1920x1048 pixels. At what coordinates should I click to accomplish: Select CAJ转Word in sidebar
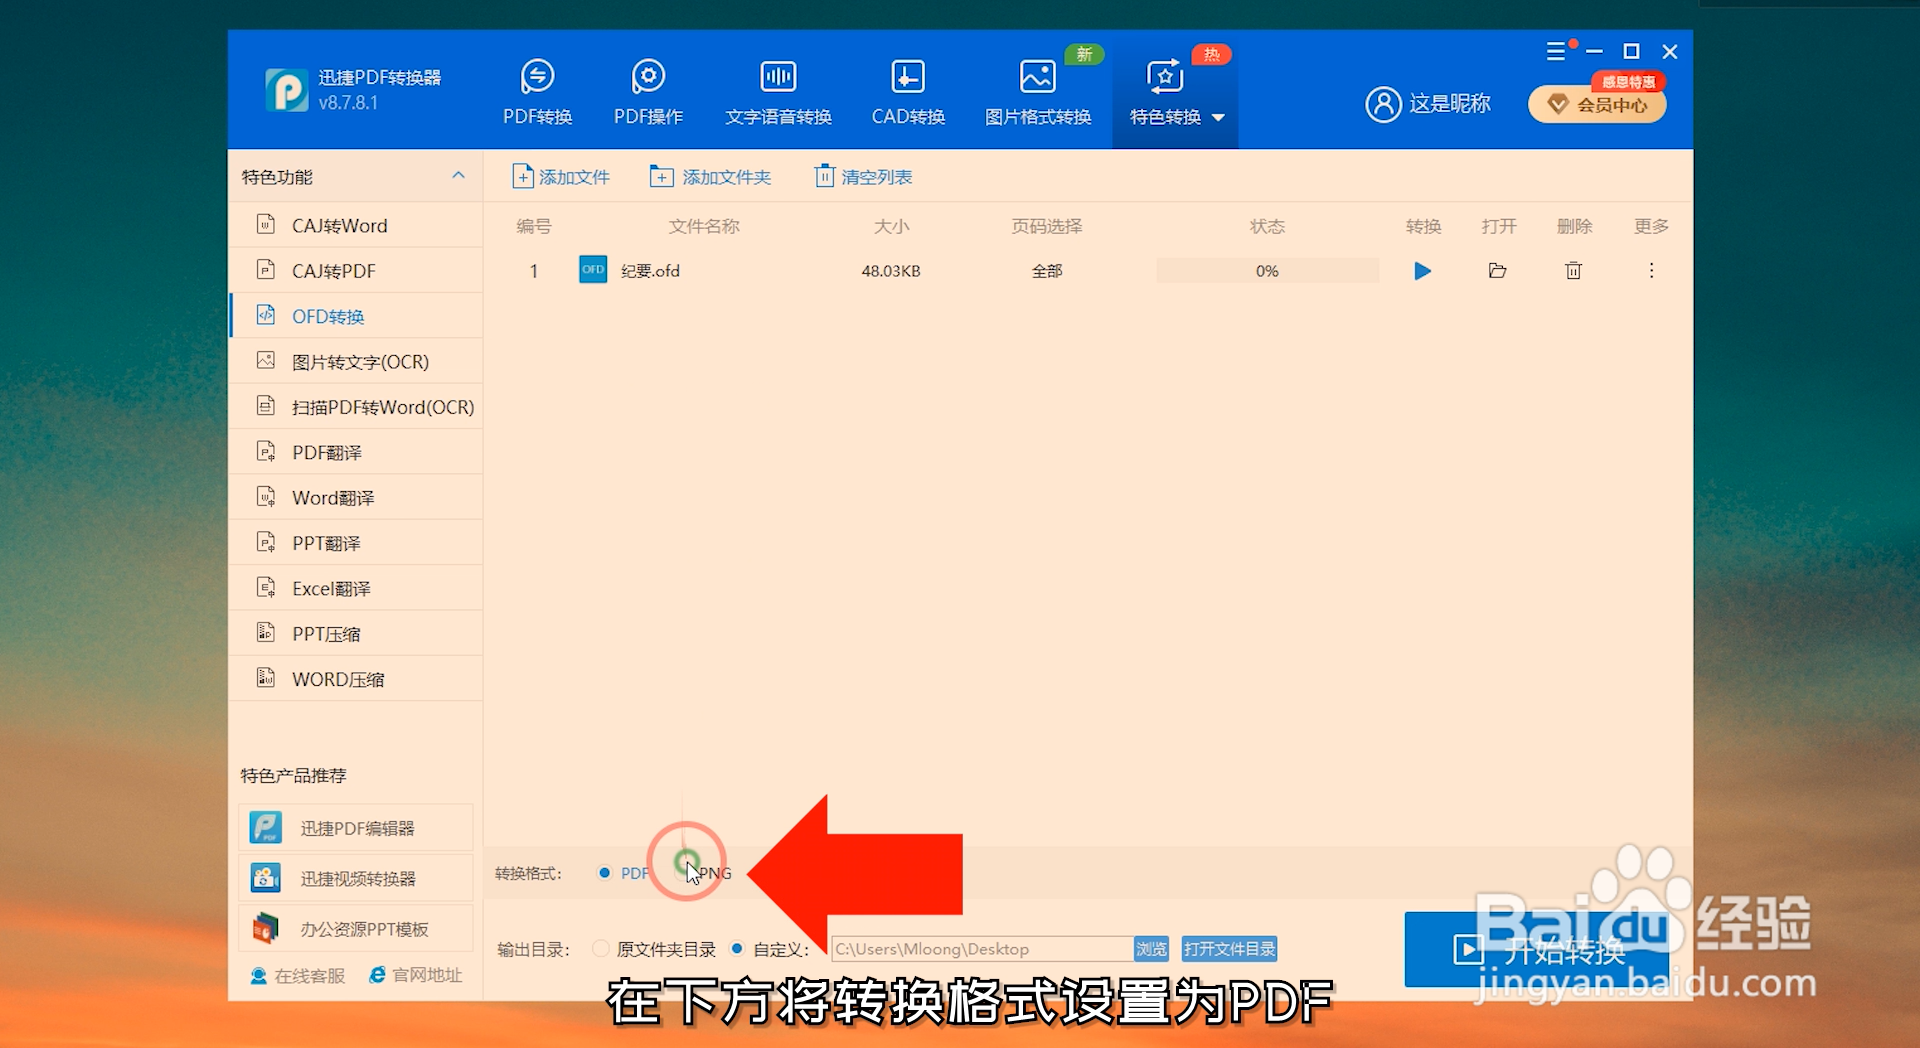[356, 225]
